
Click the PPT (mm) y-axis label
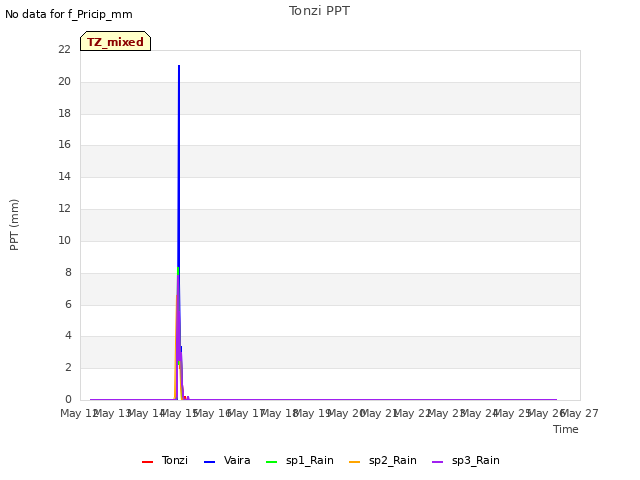pos(14,225)
